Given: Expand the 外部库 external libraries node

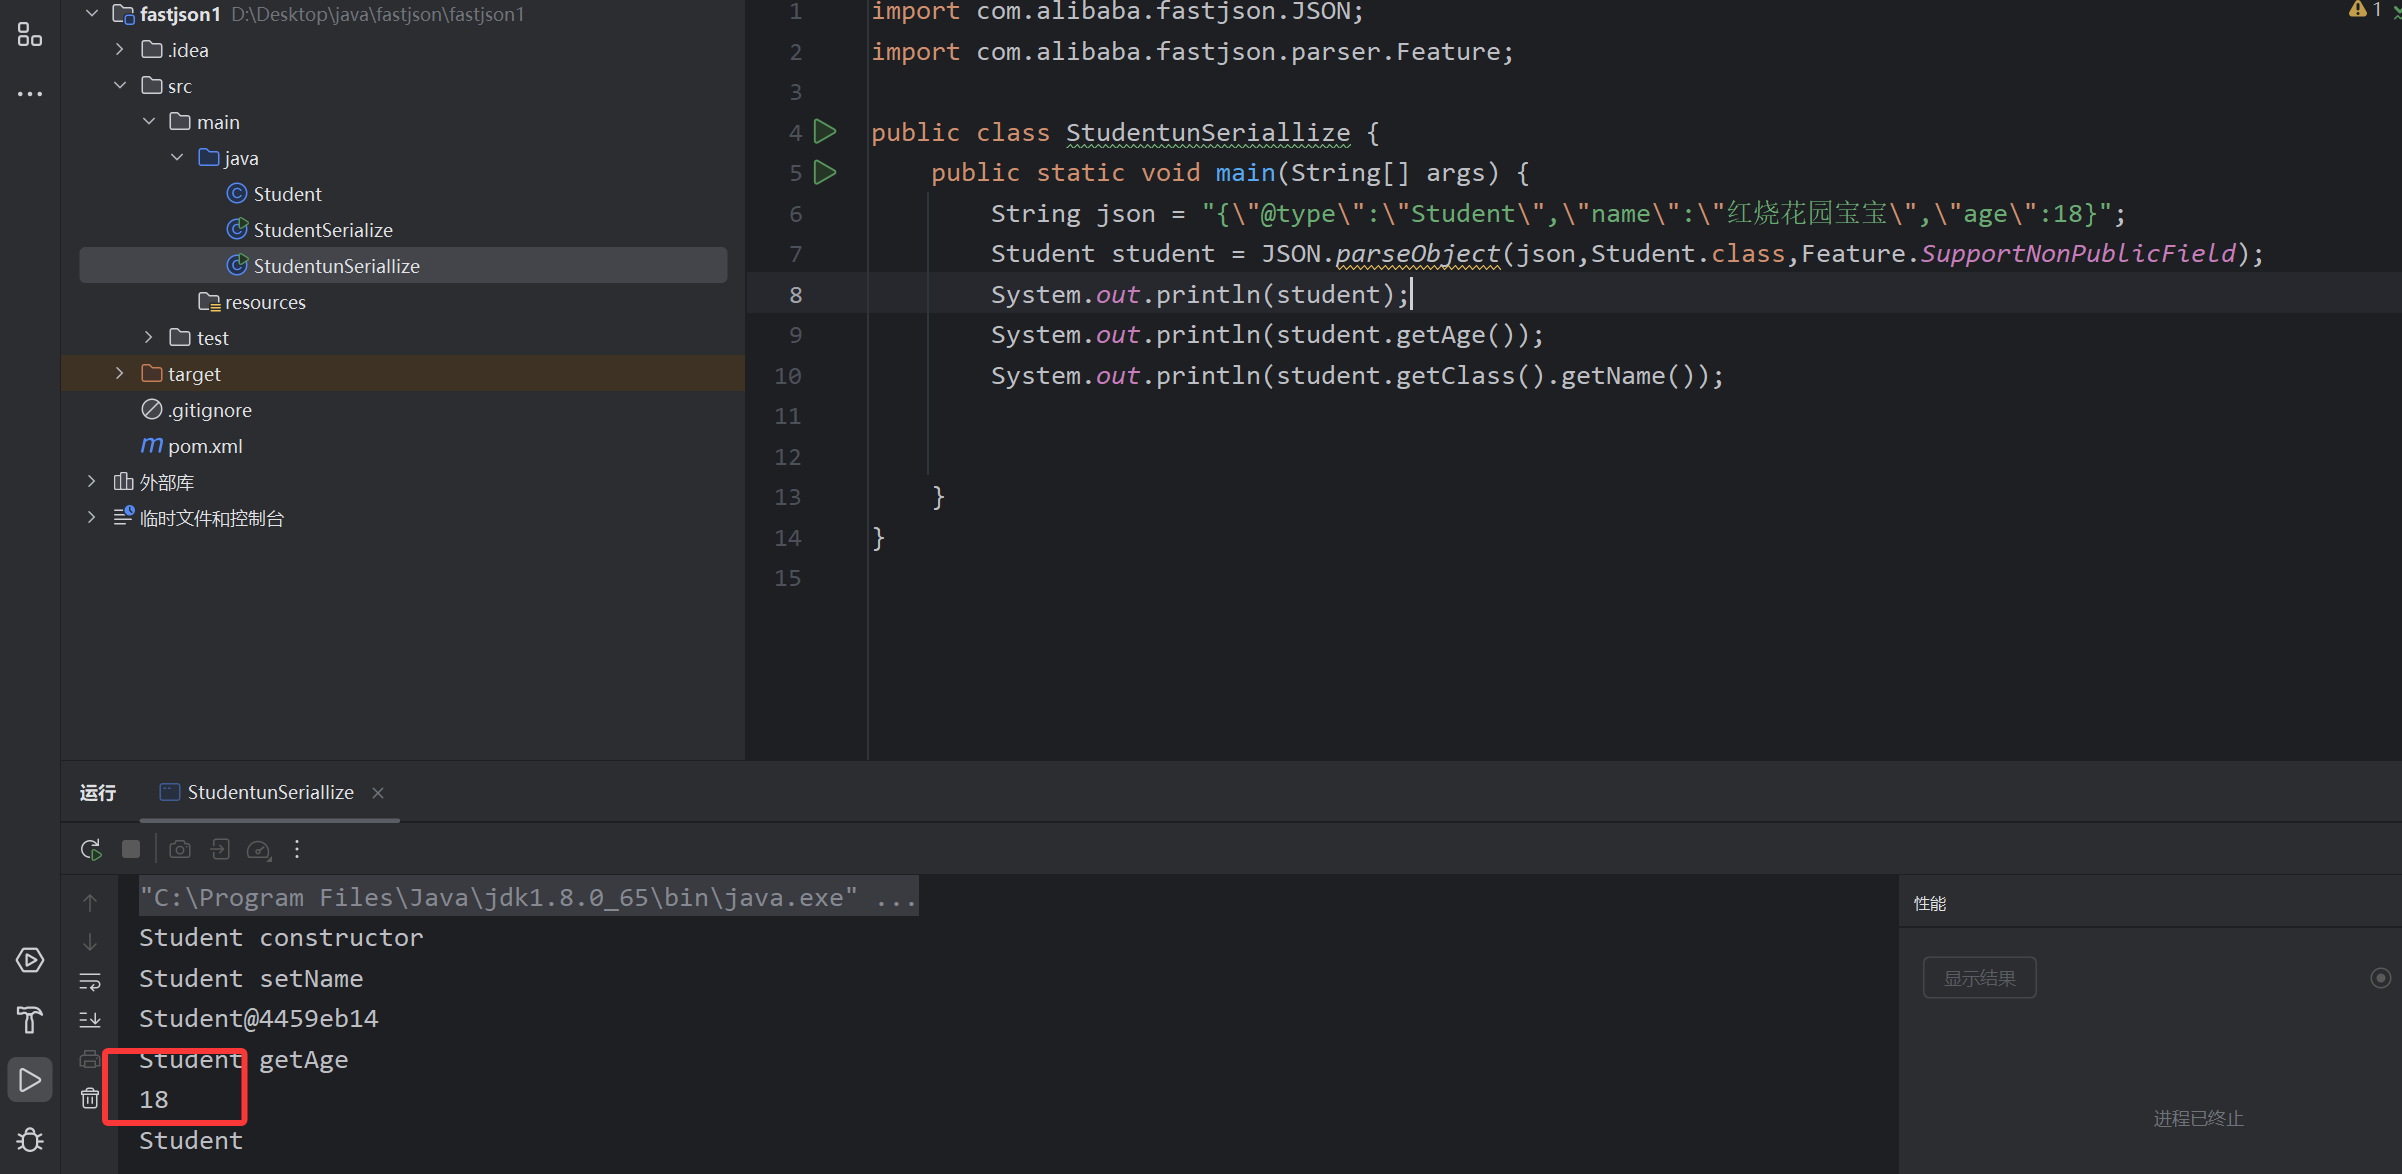Looking at the screenshot, I should click(92, 481).
